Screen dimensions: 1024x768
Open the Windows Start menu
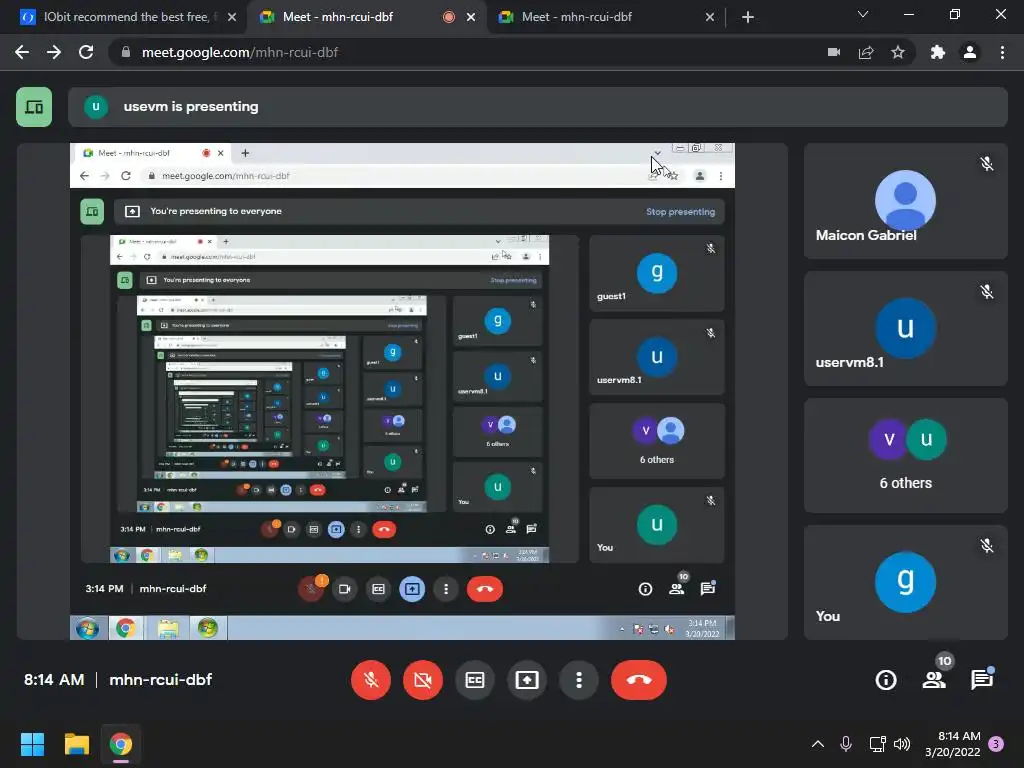coord(32,744)
